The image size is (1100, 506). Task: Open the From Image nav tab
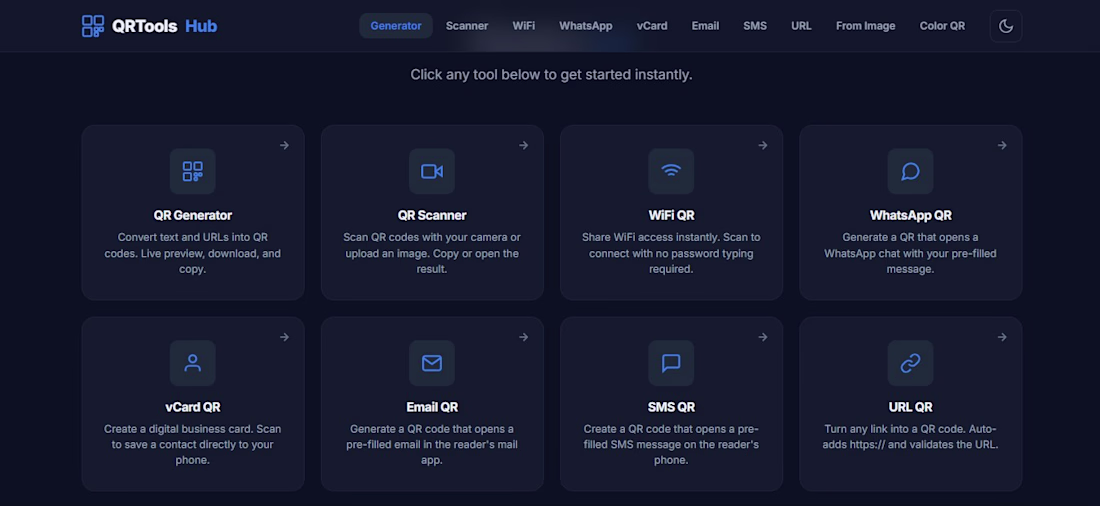tap(865, 26)
